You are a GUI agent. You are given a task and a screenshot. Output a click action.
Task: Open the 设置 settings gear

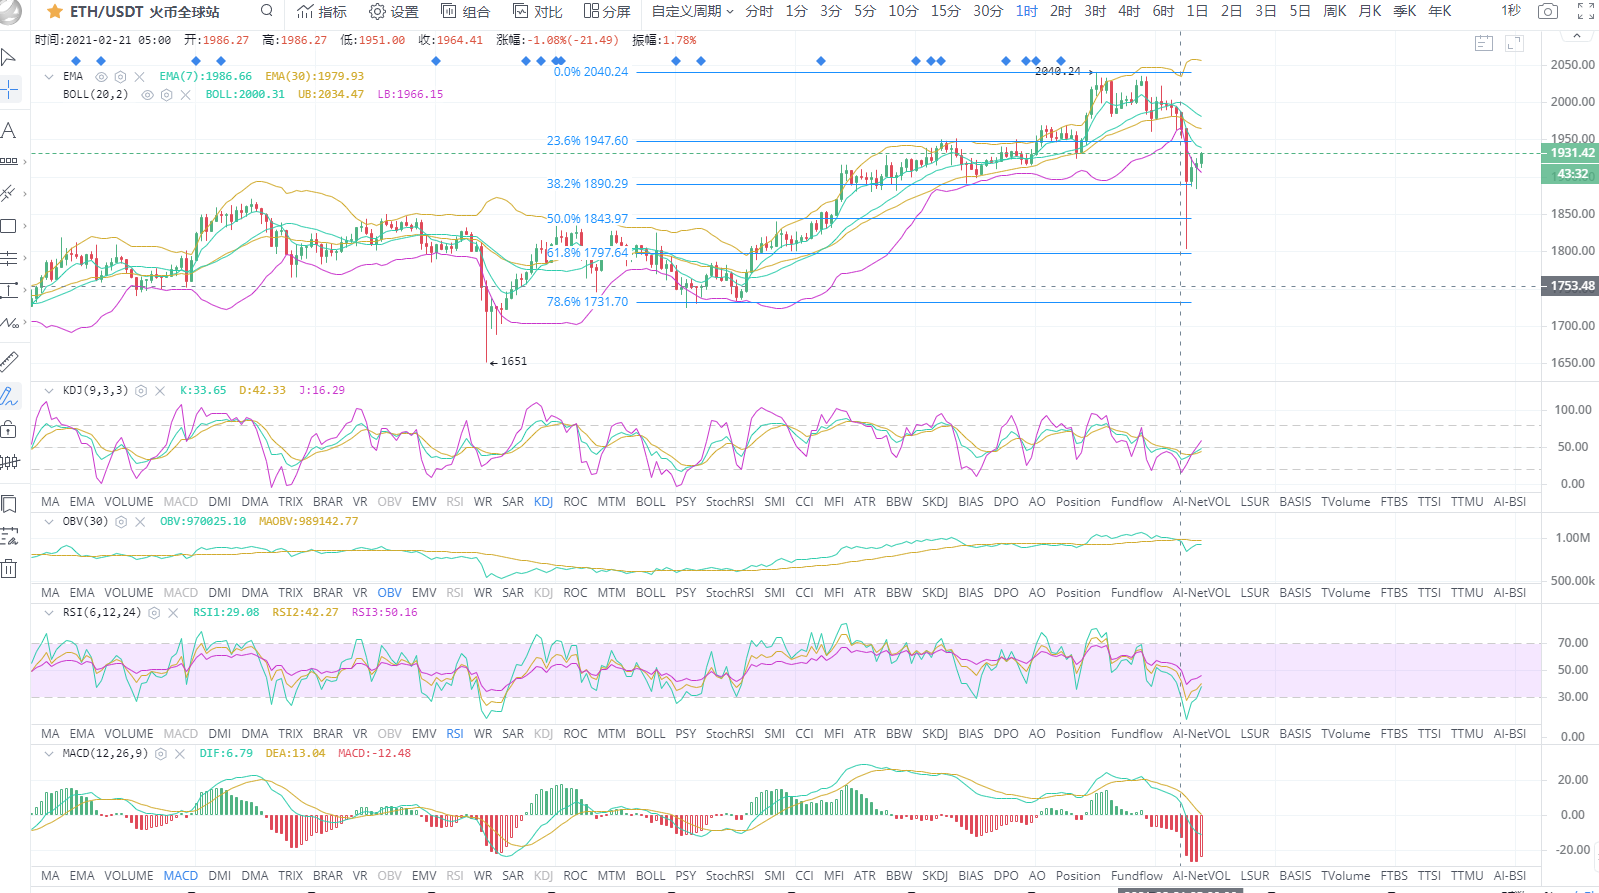[394, 11]
